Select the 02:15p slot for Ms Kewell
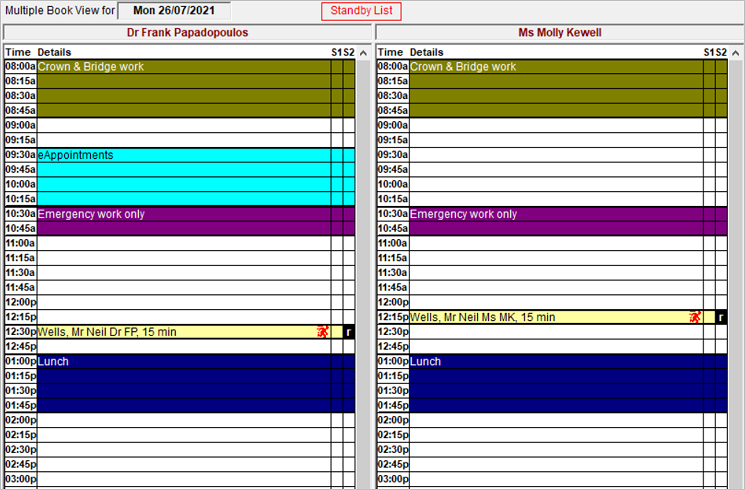The image size is (745, 490). pos(556,435)
